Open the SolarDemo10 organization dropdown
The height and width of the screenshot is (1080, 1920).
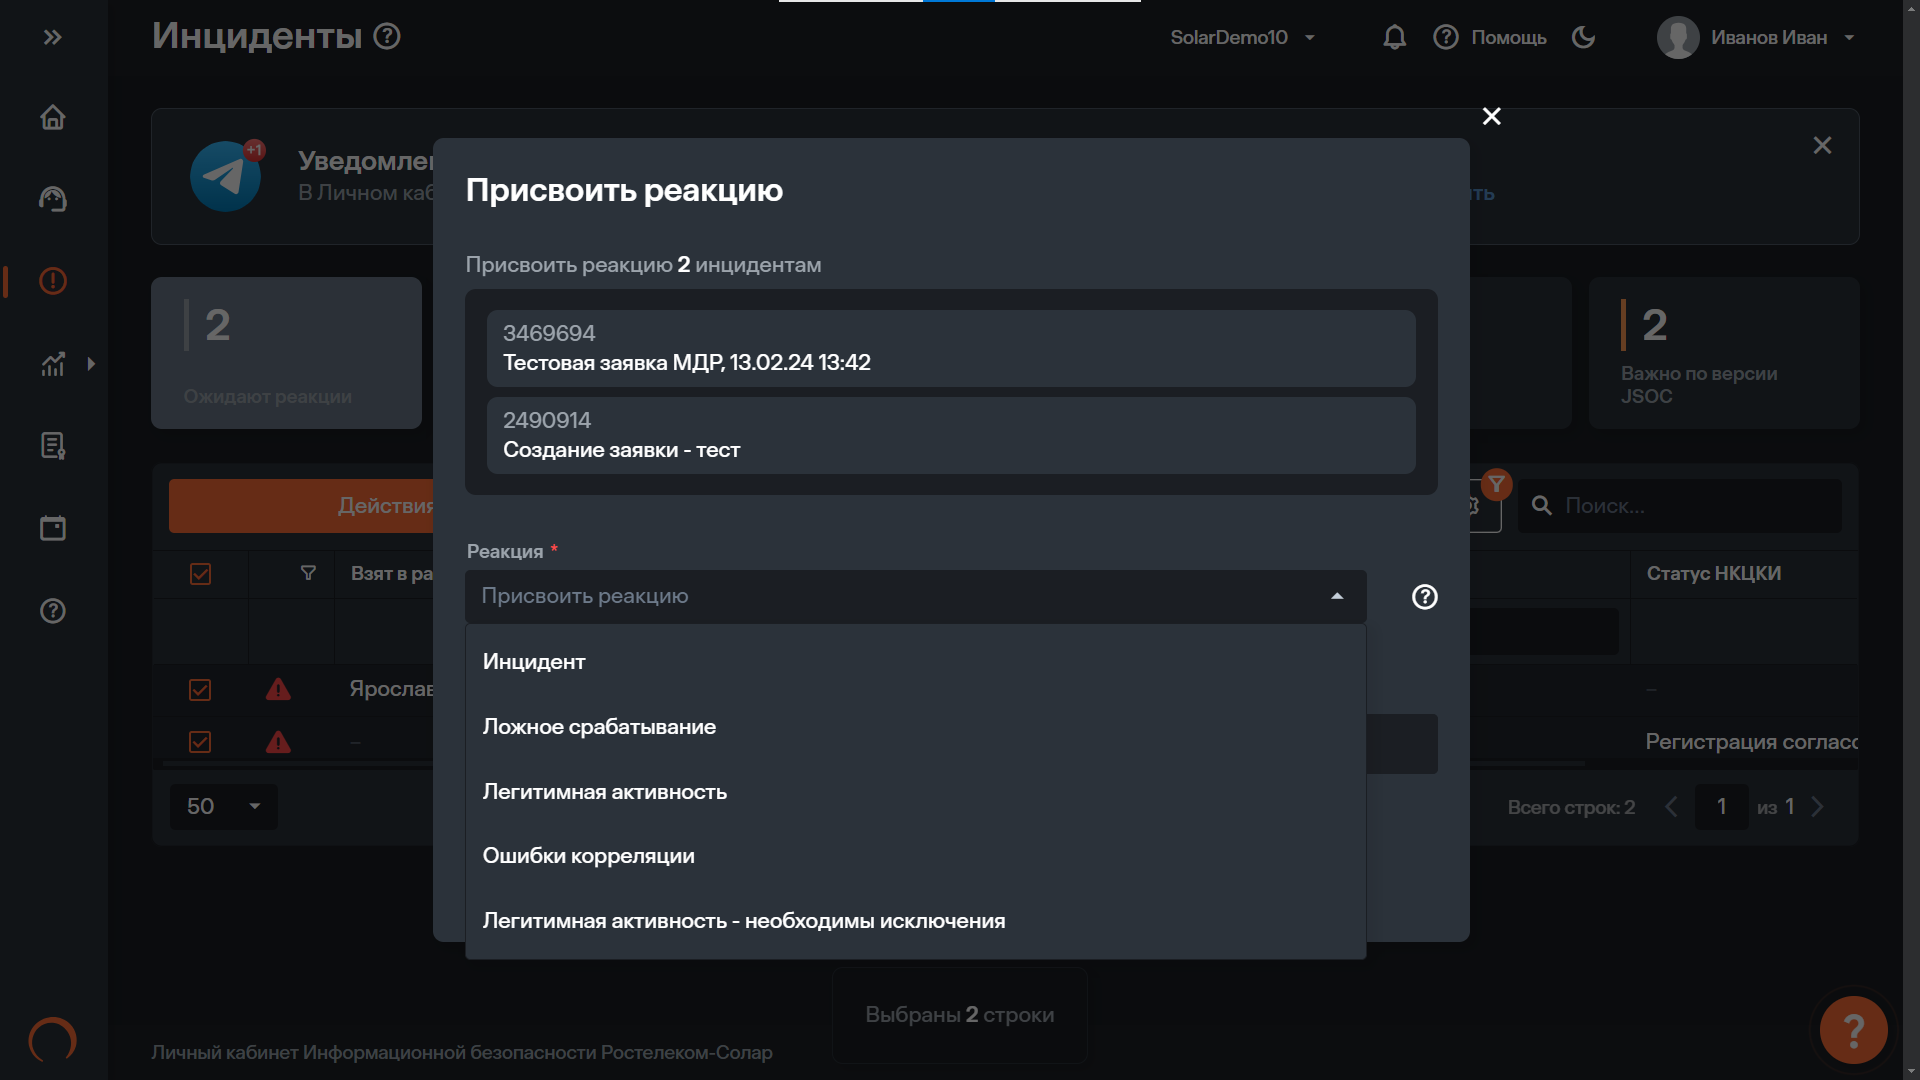click(1242, 38)
